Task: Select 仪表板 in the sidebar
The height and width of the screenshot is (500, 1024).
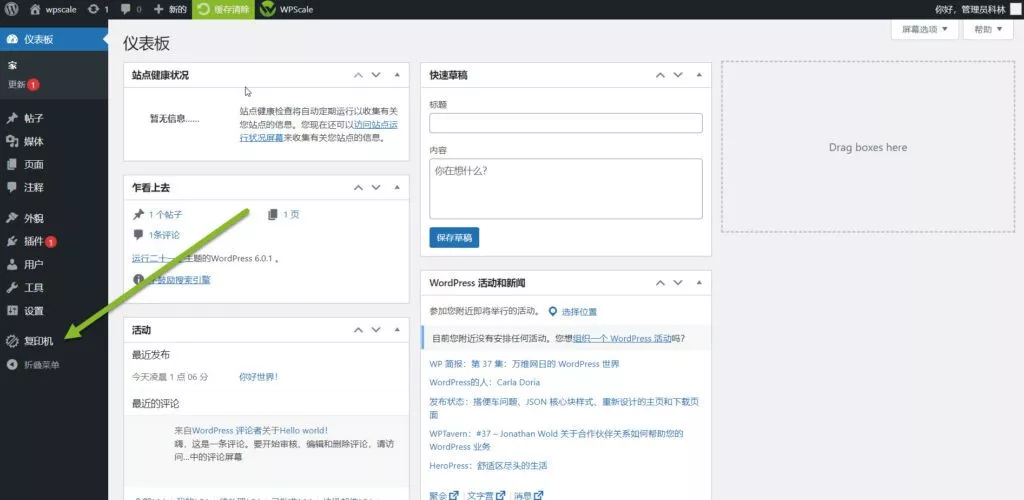Action: point(54,39)
